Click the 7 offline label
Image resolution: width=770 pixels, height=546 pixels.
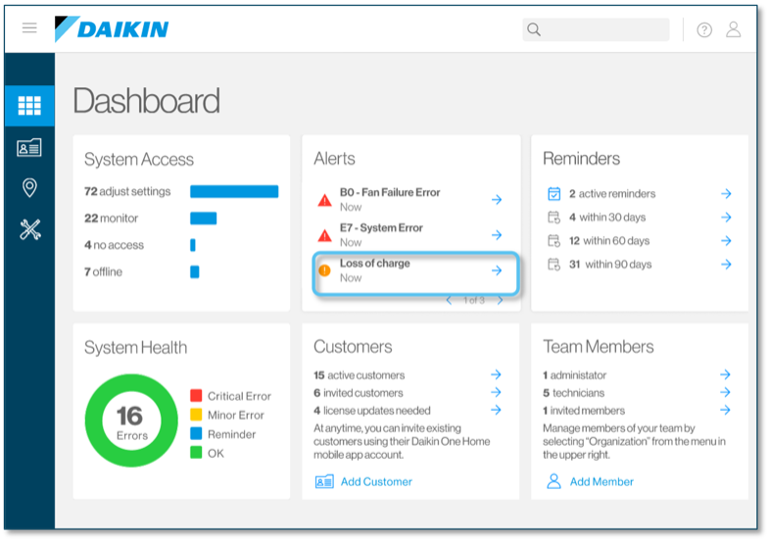click(x=103, y=272)
